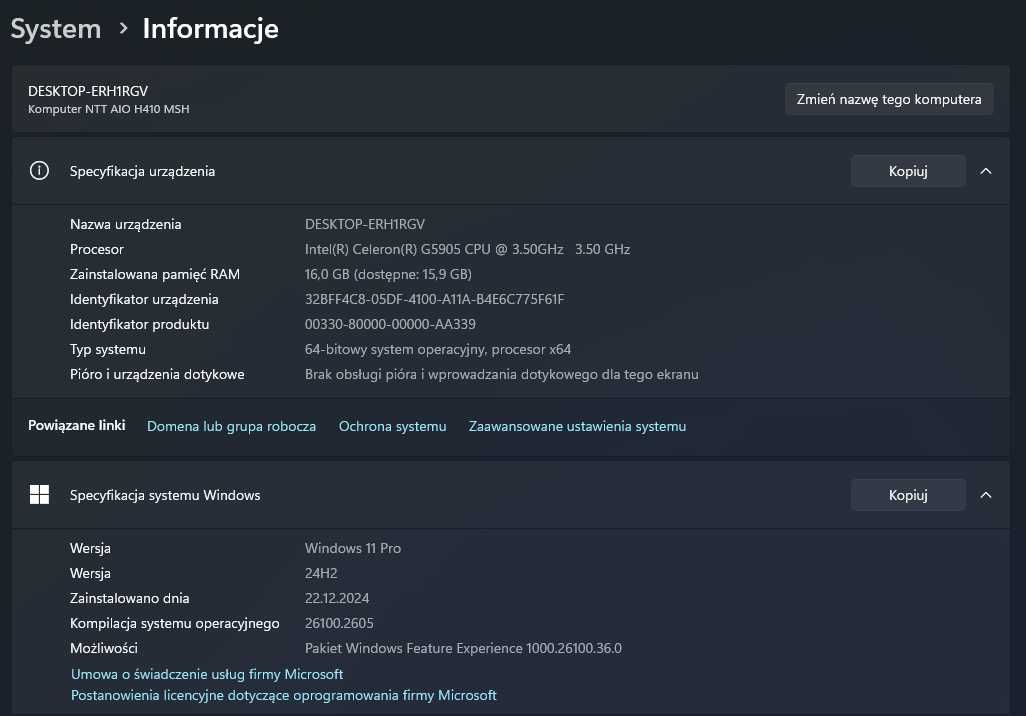Select DESKTOP-ERH1RGV value in device name row
The width and height of the screenshot is (1026, 716).
click(x=364, y=224)
